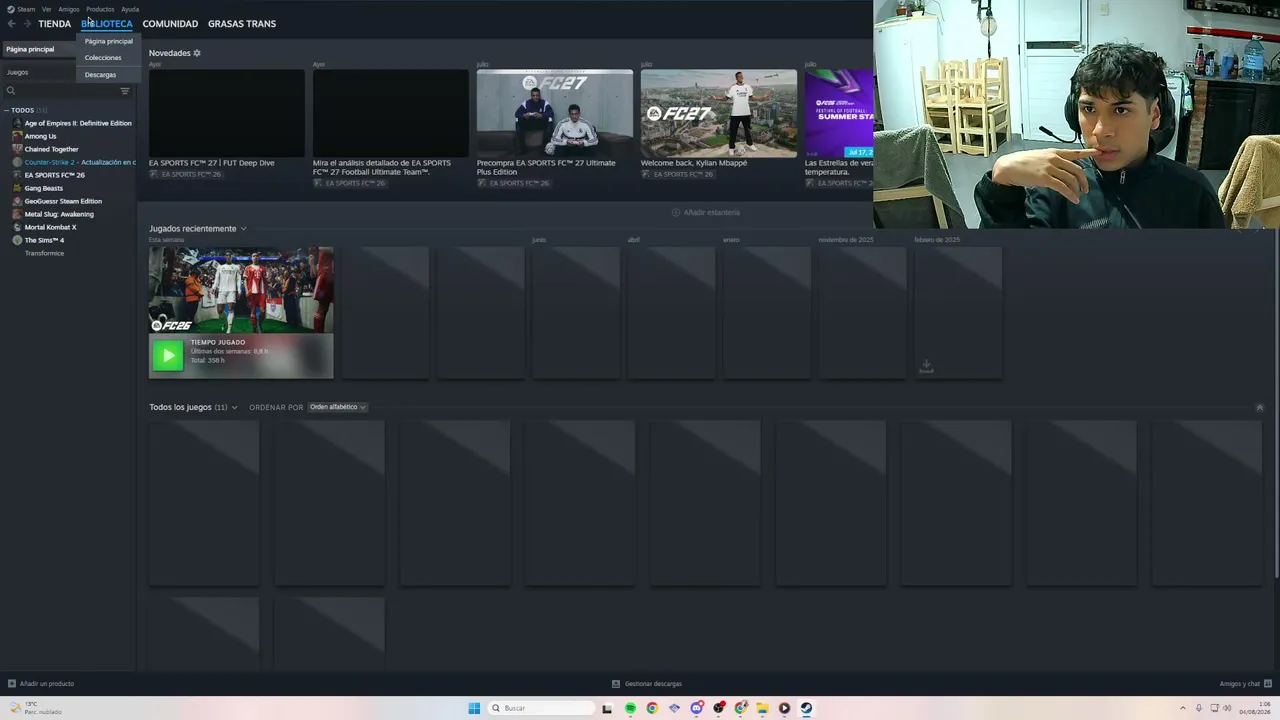This screenshot has width=1280, height=720.
Task: Click the Gestionar descargas download icon
Action: coord(616,684)
